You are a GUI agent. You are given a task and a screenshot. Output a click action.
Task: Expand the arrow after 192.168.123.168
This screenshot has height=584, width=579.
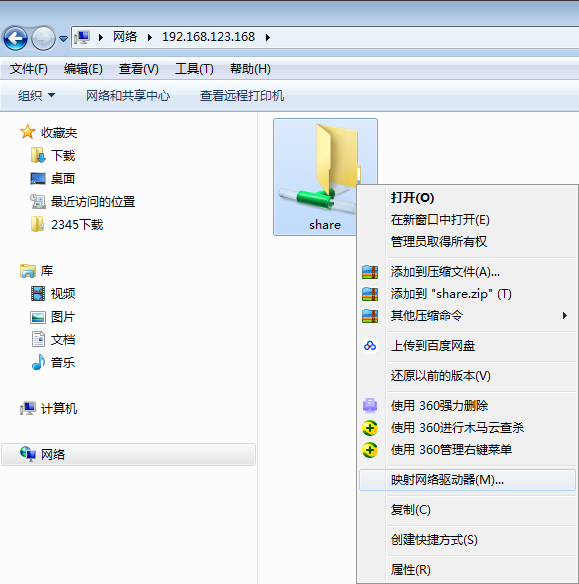point(268,37)
